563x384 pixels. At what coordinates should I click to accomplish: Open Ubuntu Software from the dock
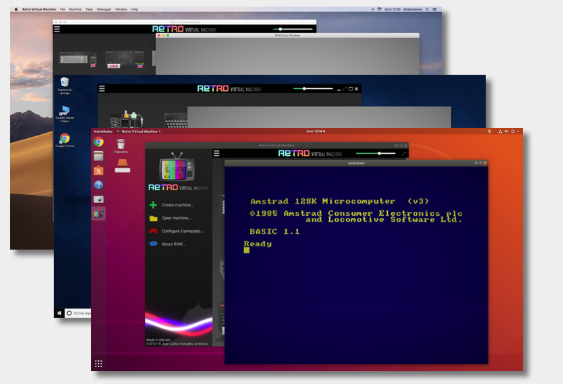98,170
